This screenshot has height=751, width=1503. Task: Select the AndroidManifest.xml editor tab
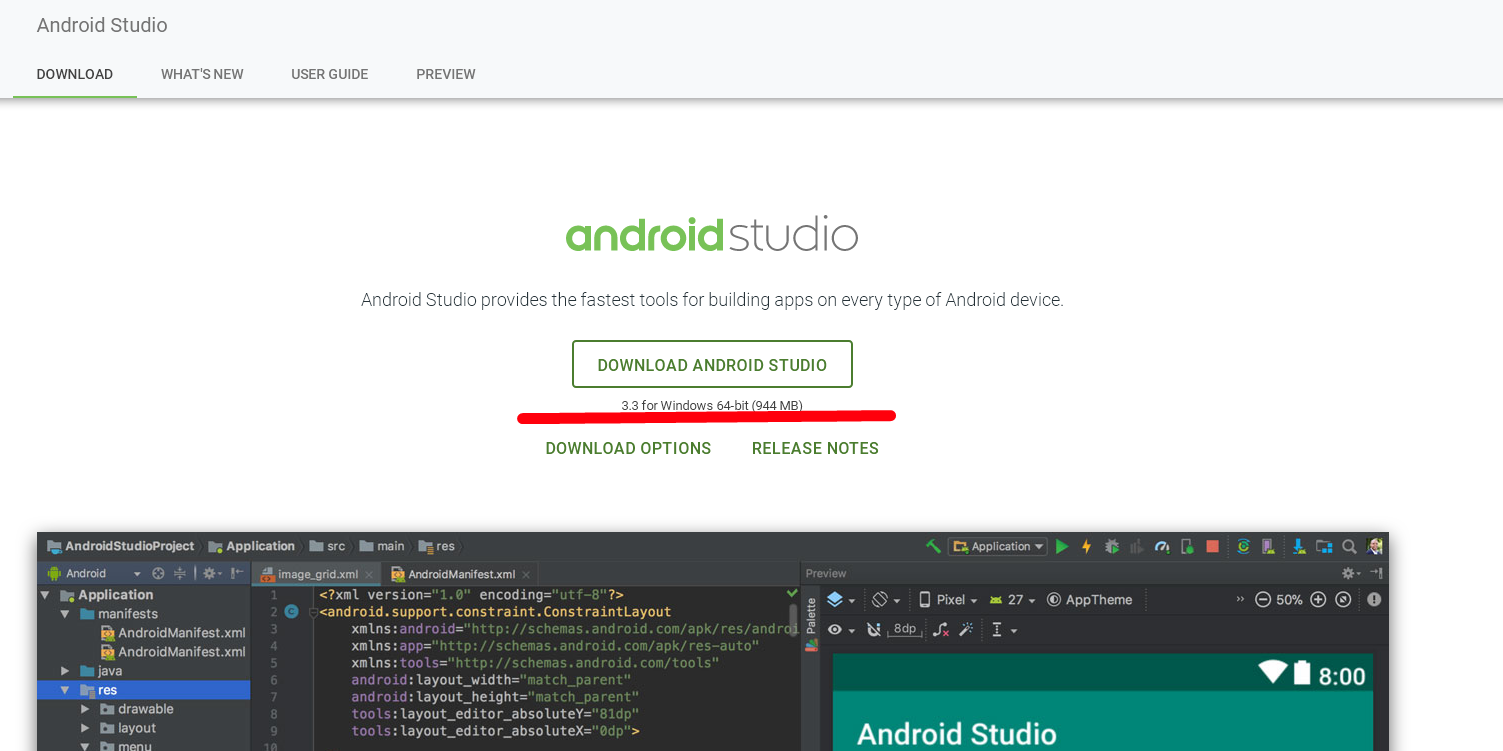point(461,574)
